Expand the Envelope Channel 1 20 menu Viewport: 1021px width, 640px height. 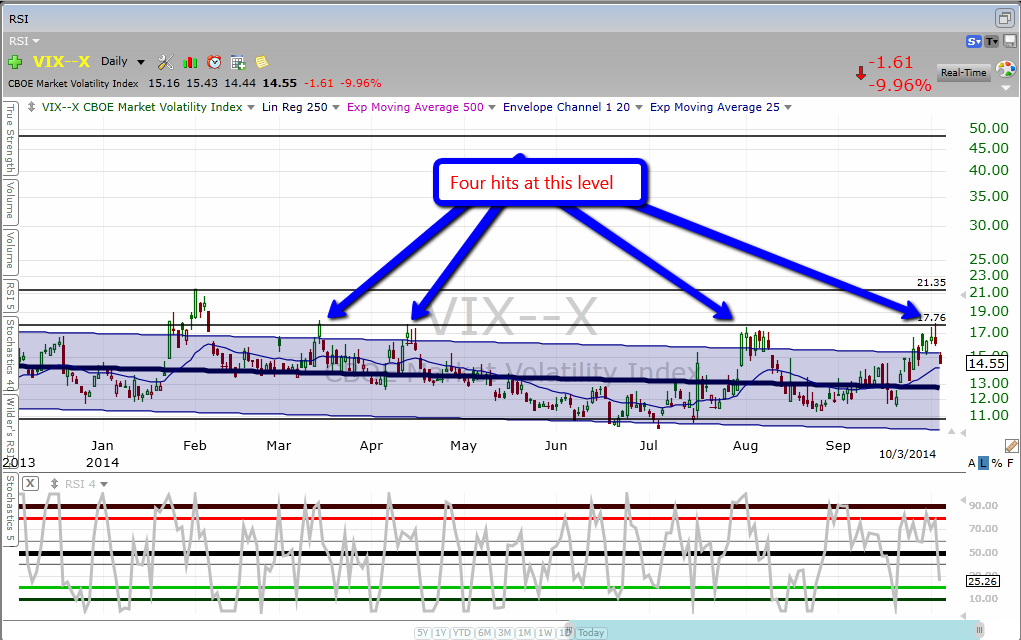(638, 107)
